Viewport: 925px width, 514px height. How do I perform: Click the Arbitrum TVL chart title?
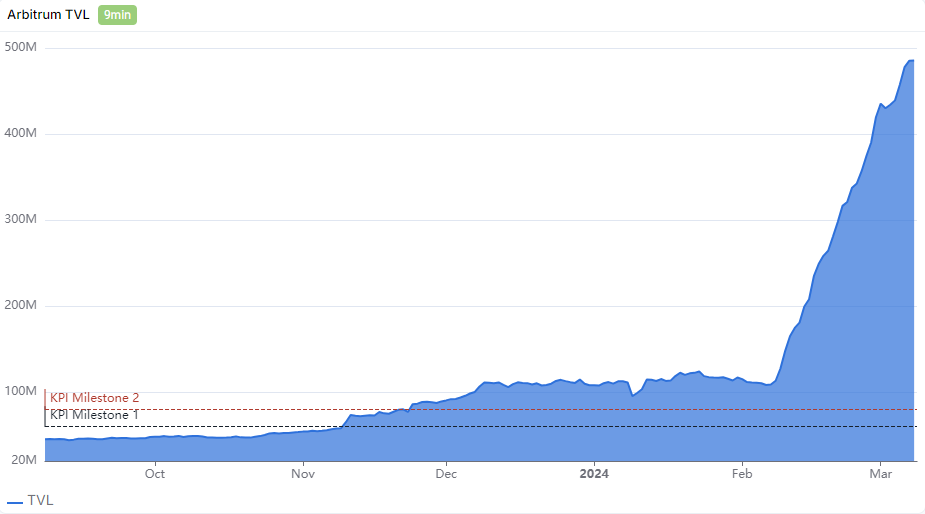pyautogui.click(x=48, y=15)
